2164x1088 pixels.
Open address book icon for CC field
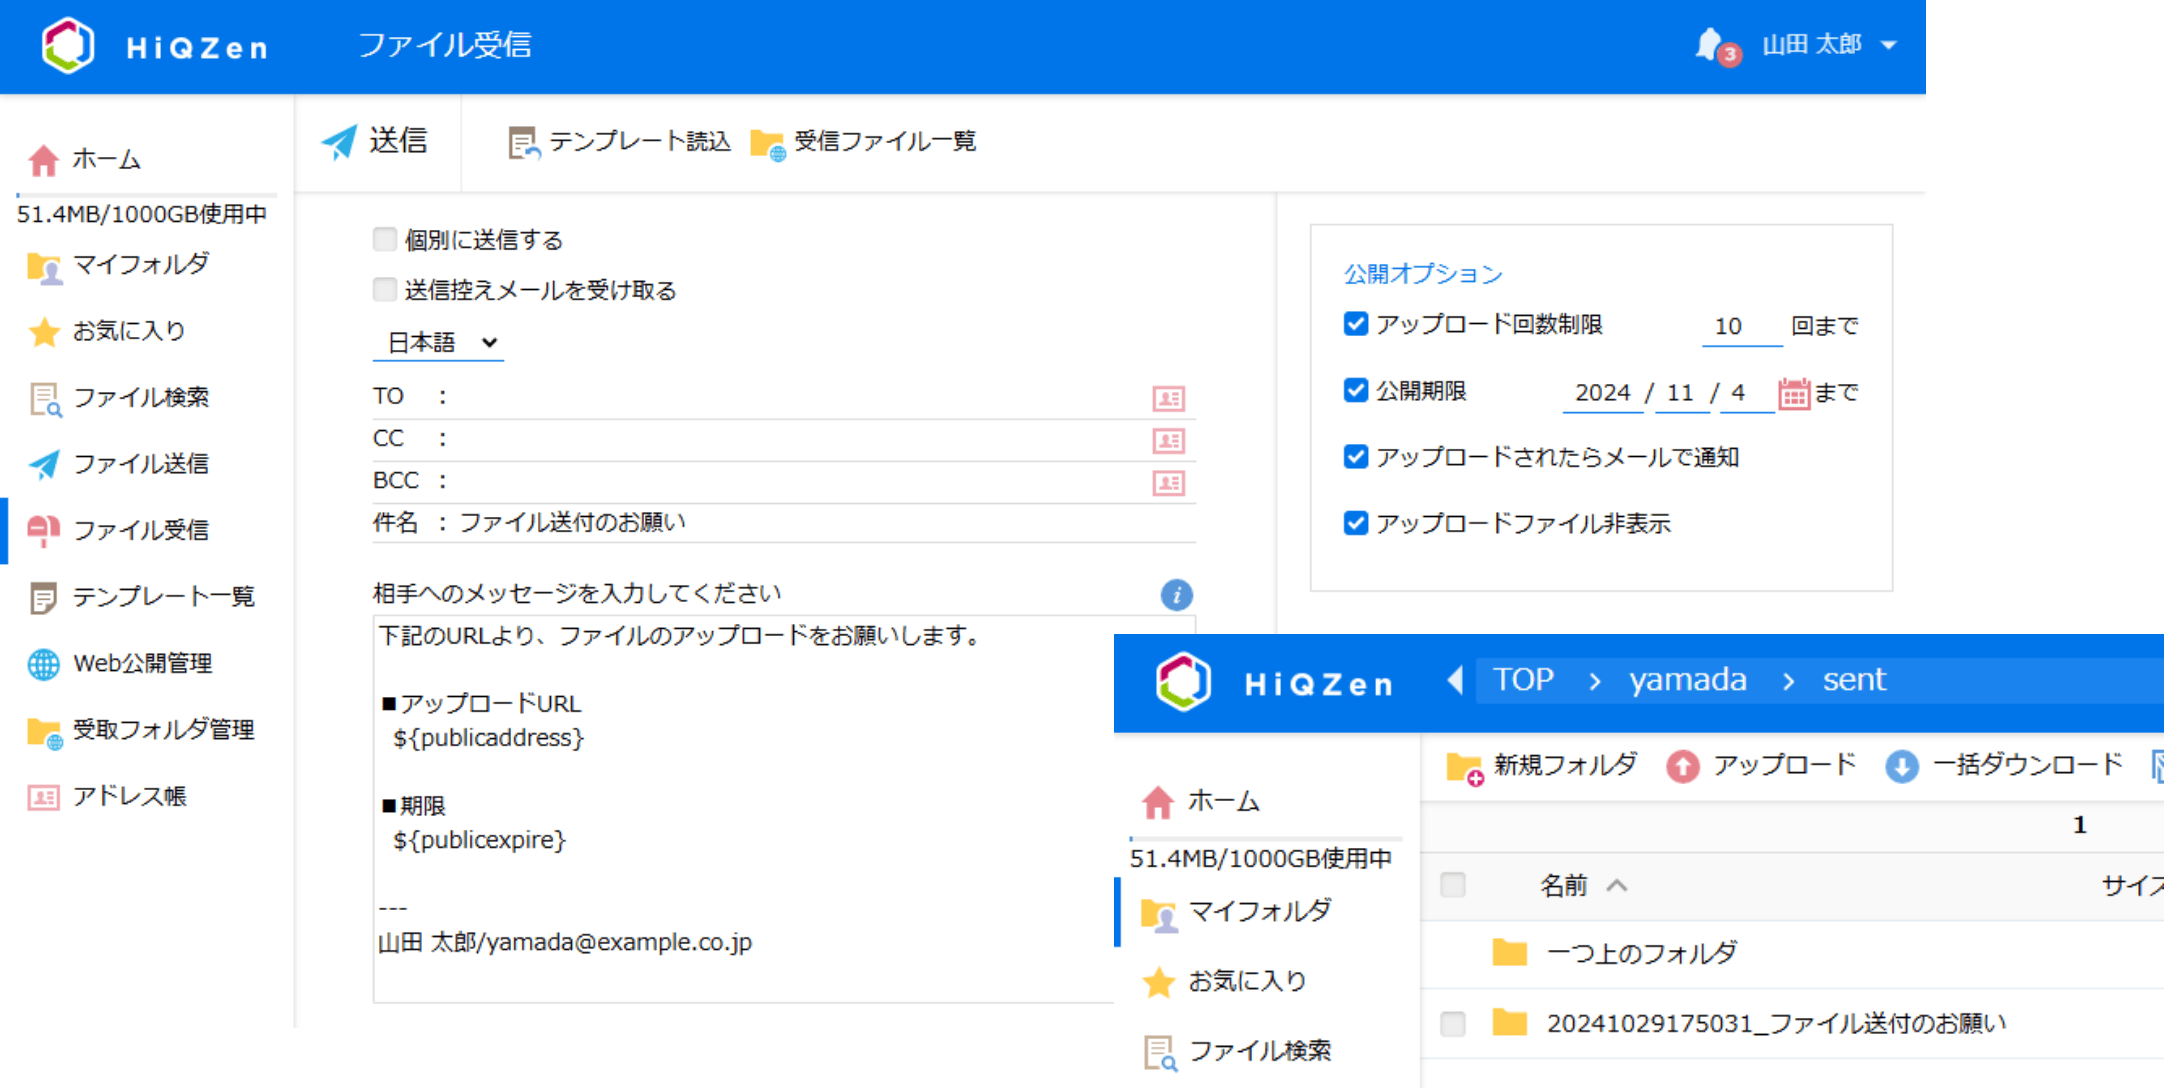tap(1168, 440)
